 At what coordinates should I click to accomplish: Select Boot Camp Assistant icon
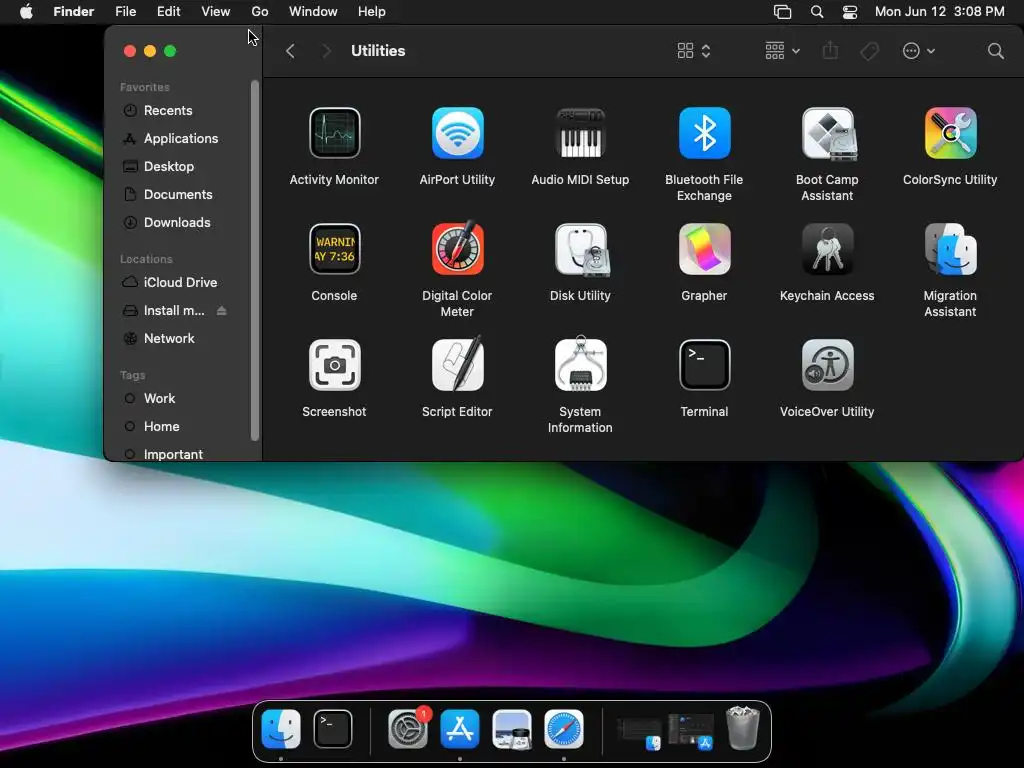[827, 133]
